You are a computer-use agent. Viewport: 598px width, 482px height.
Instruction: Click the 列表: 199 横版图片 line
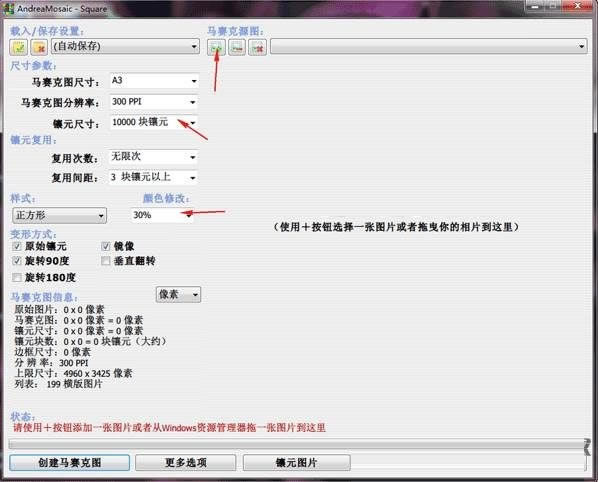[58, 384]
